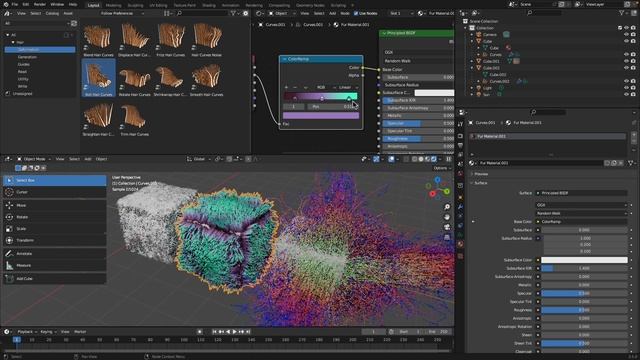Remove a ColorRamp color stop with minus
640x360 pixels.
point(295,87)
